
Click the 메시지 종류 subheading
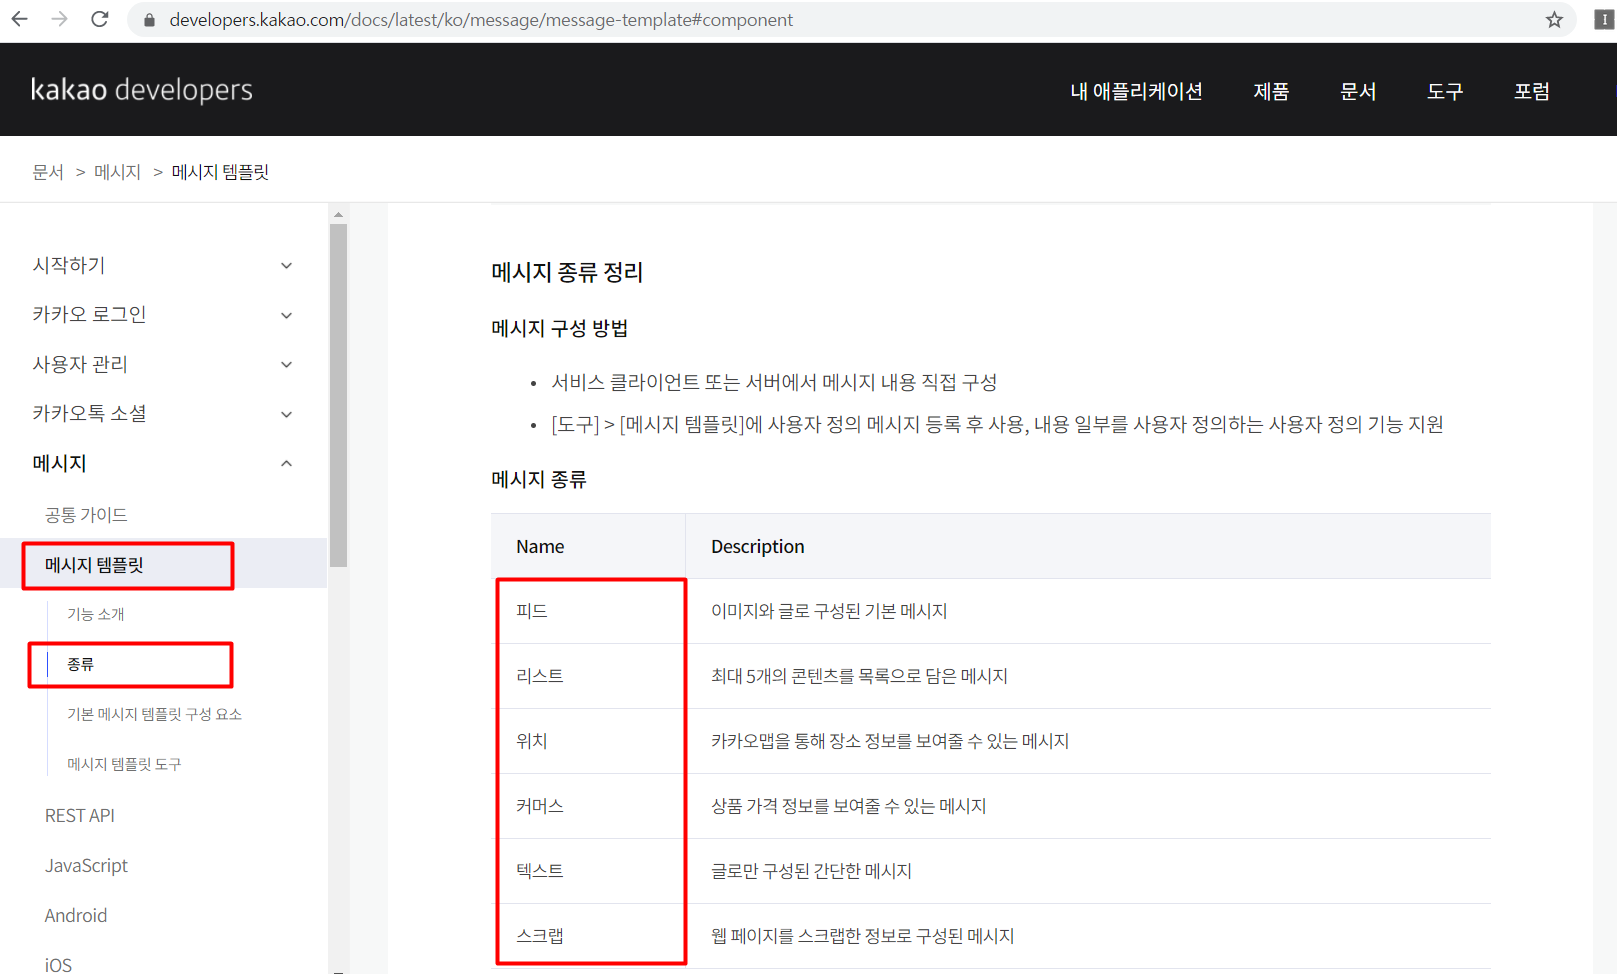point(538,479)
